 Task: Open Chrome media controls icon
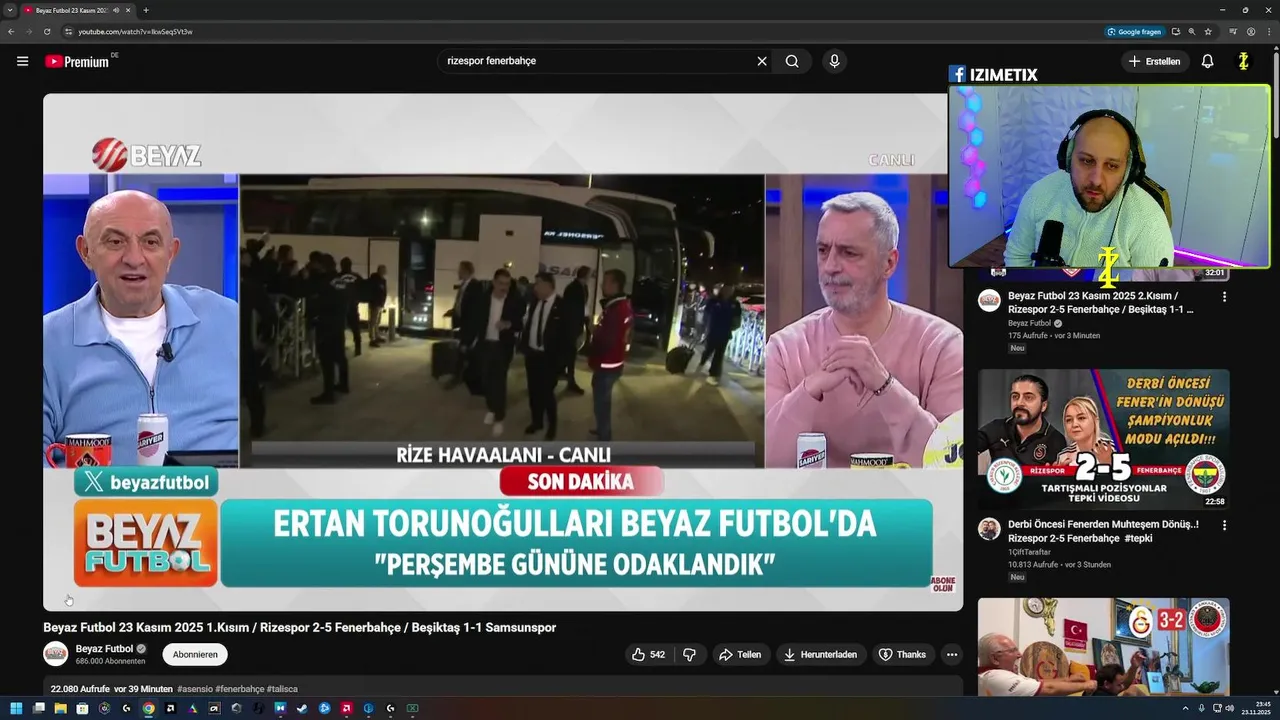pos(1233,31)
